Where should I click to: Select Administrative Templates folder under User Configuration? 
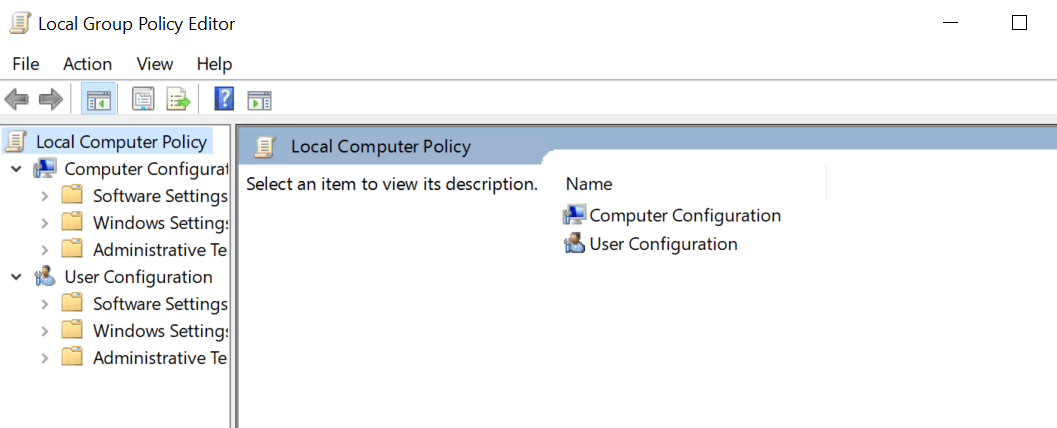pos(144,358)
